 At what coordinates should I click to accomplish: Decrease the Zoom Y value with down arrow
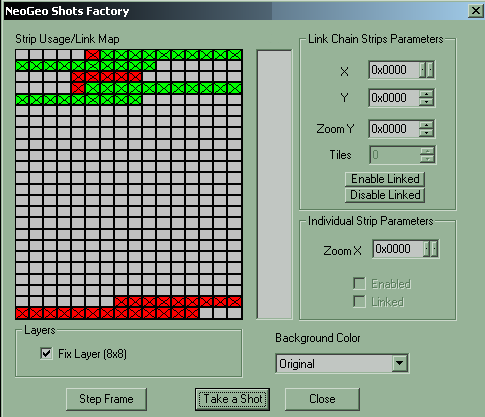tap(426, 133)
